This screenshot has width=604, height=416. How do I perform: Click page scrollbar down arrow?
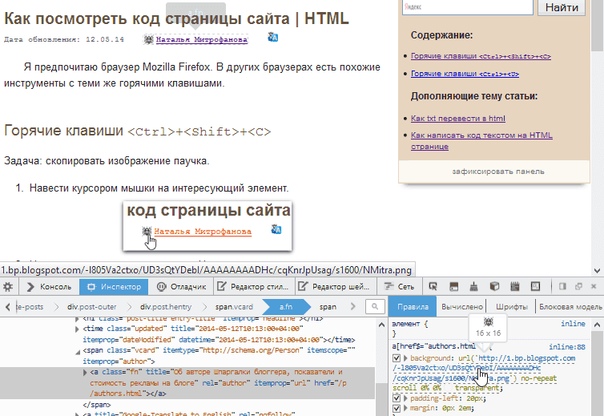tap(597, 271)
